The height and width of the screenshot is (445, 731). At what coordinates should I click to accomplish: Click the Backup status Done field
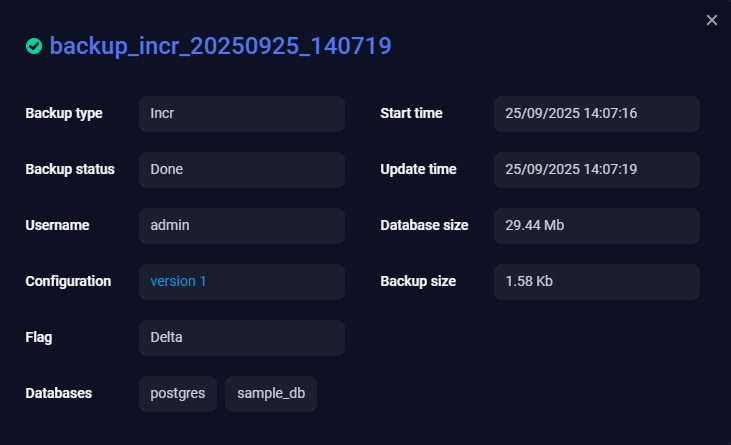(242, 170)
